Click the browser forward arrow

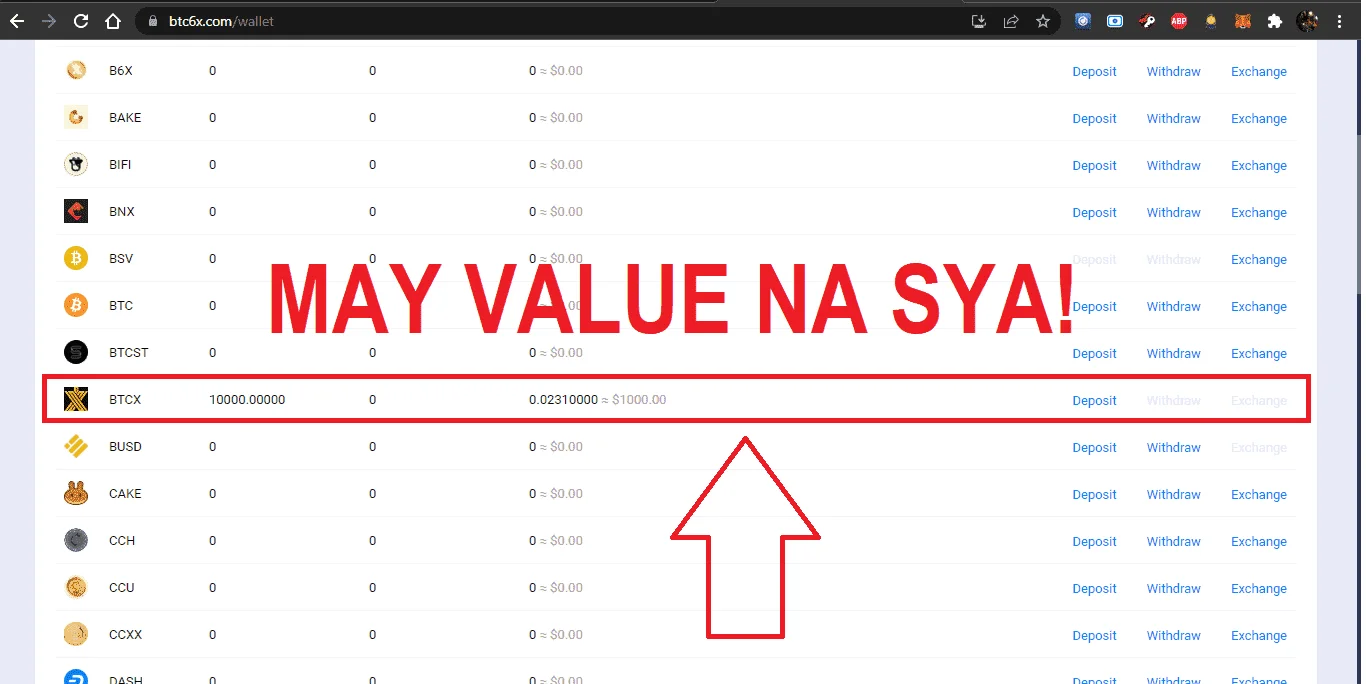coord(49,21)
